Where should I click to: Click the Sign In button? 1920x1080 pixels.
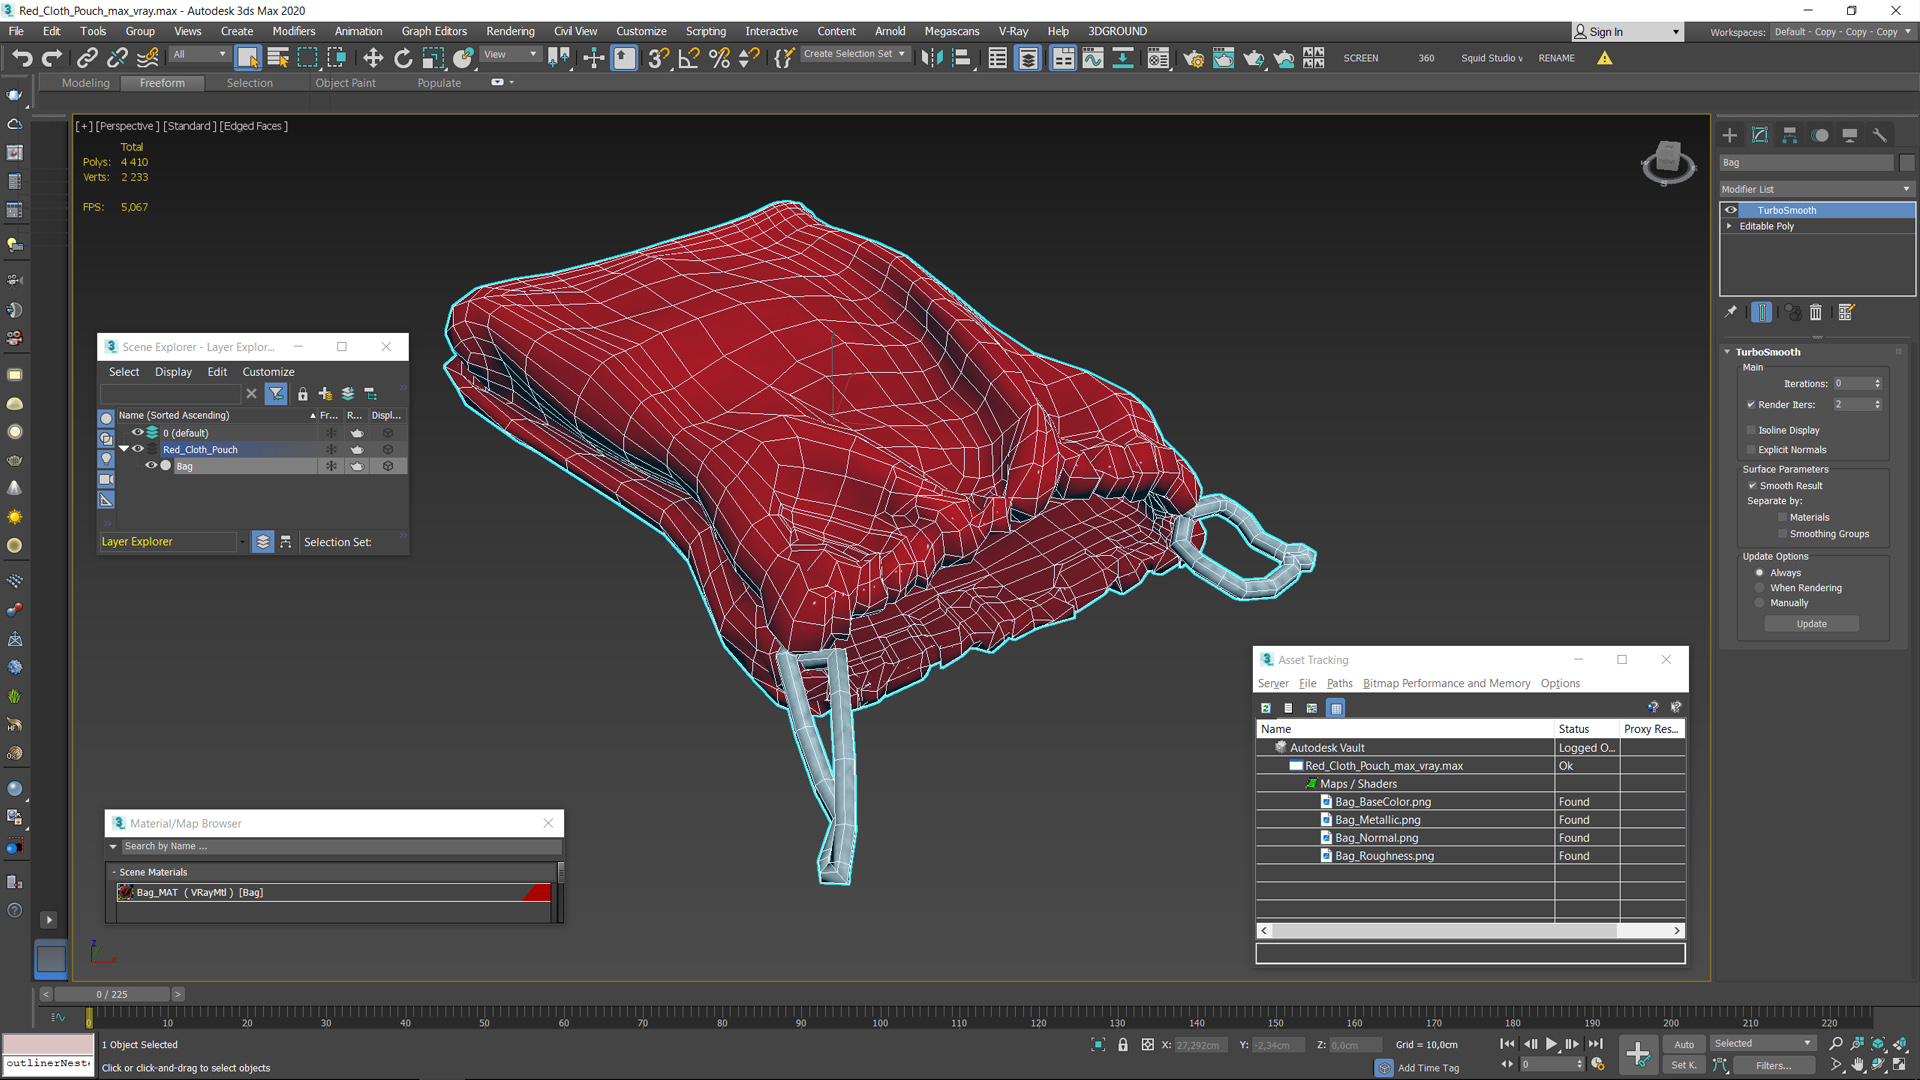point(1626,32)
